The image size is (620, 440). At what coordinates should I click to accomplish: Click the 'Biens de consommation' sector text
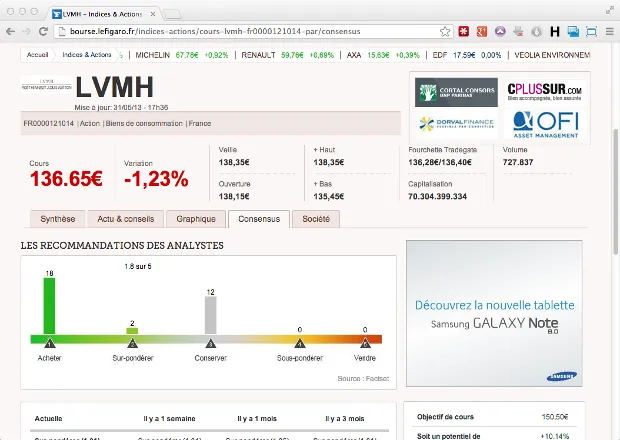point(144,123)
